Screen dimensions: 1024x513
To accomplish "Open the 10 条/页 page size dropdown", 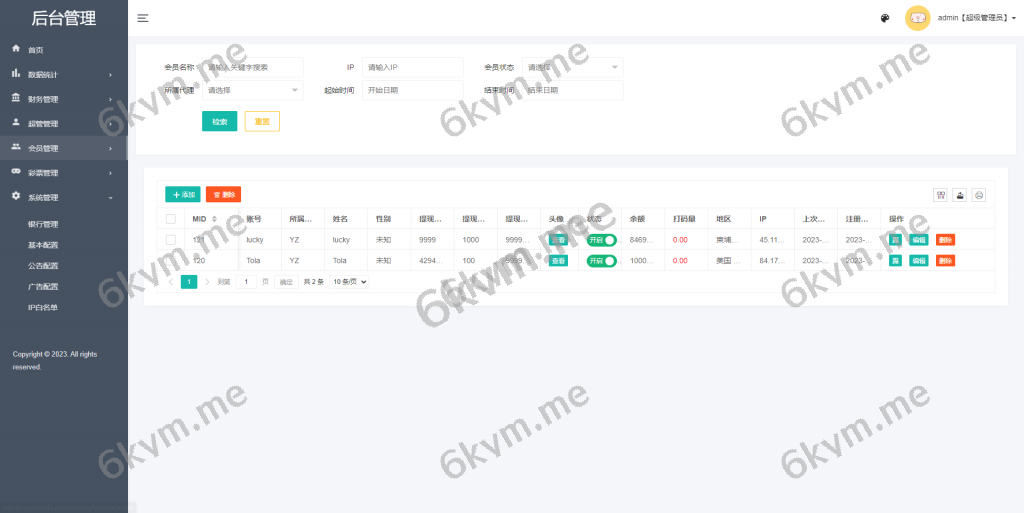I will tap(350, 282).
